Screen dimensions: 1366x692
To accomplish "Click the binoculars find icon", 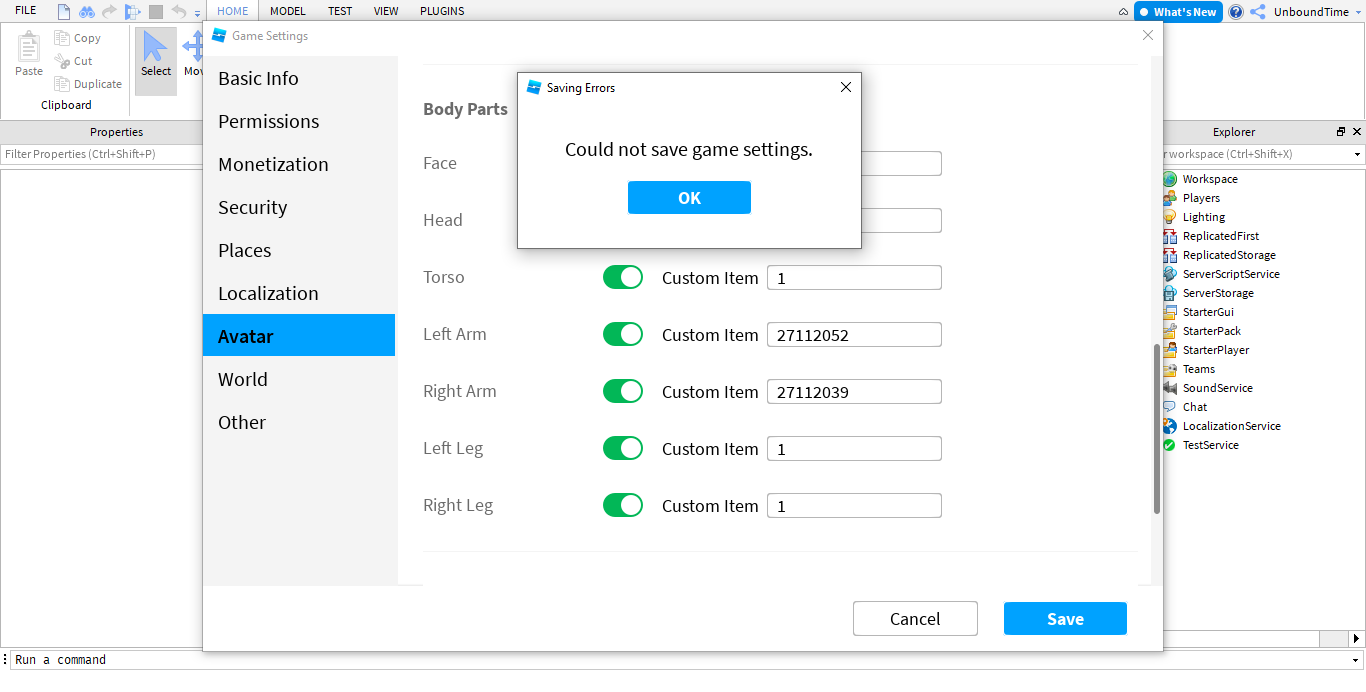I will (87, 12).
